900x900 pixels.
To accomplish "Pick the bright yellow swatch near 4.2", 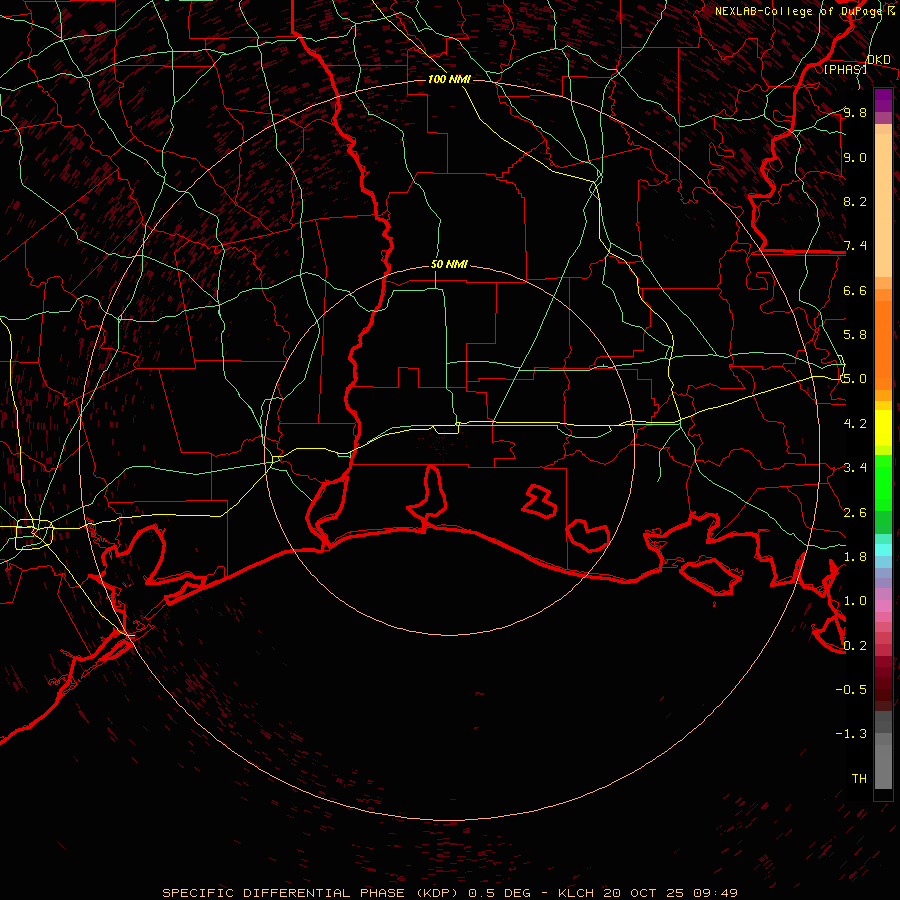I will (x=883, y=428).
